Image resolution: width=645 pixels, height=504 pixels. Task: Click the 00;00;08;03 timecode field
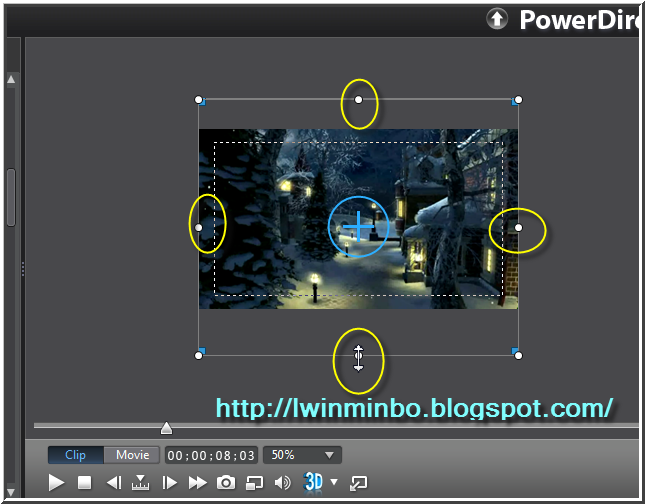(211, 455)
